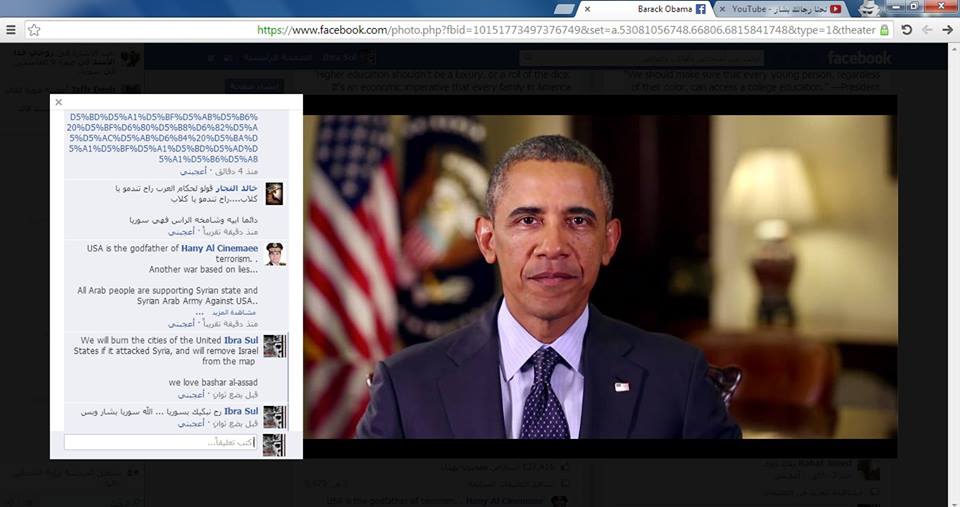The width and height of the screenshot is (960, 507).
Task: Close the comments panel with the X
Action: (59, 102)
